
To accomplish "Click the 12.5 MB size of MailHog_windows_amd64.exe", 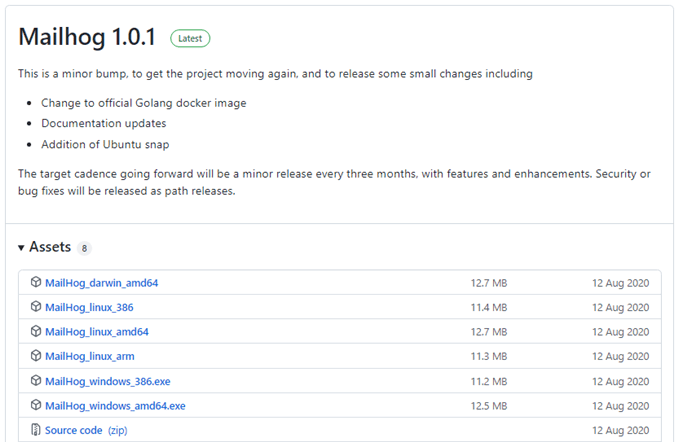I will tap(489, 406).
